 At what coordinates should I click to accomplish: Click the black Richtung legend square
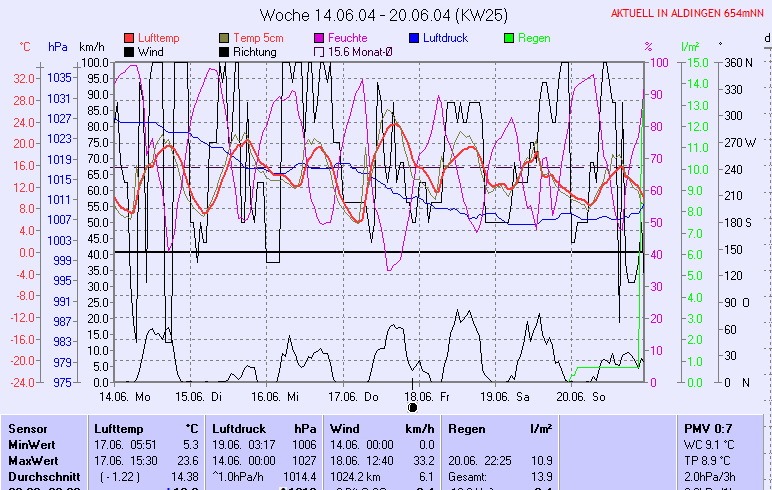pos(224,51)
